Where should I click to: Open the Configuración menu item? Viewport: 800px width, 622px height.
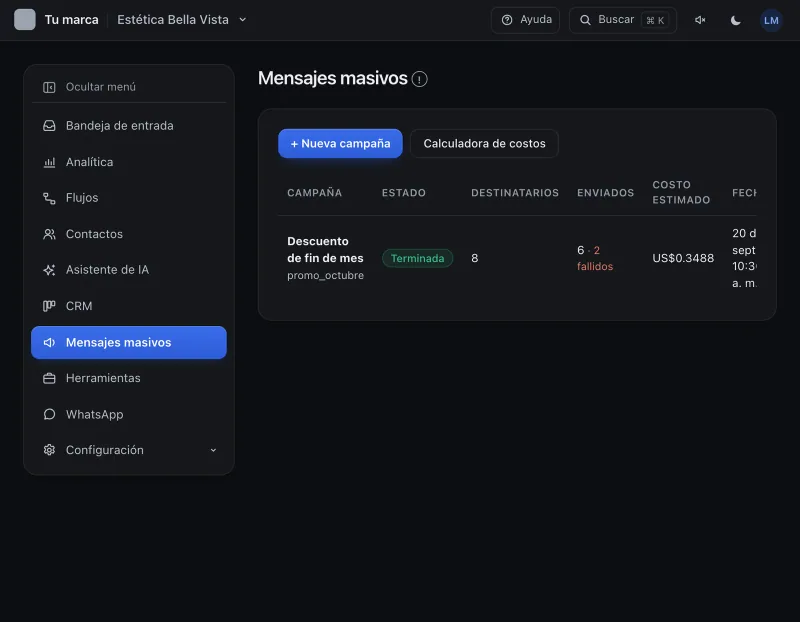coord(129,450)
